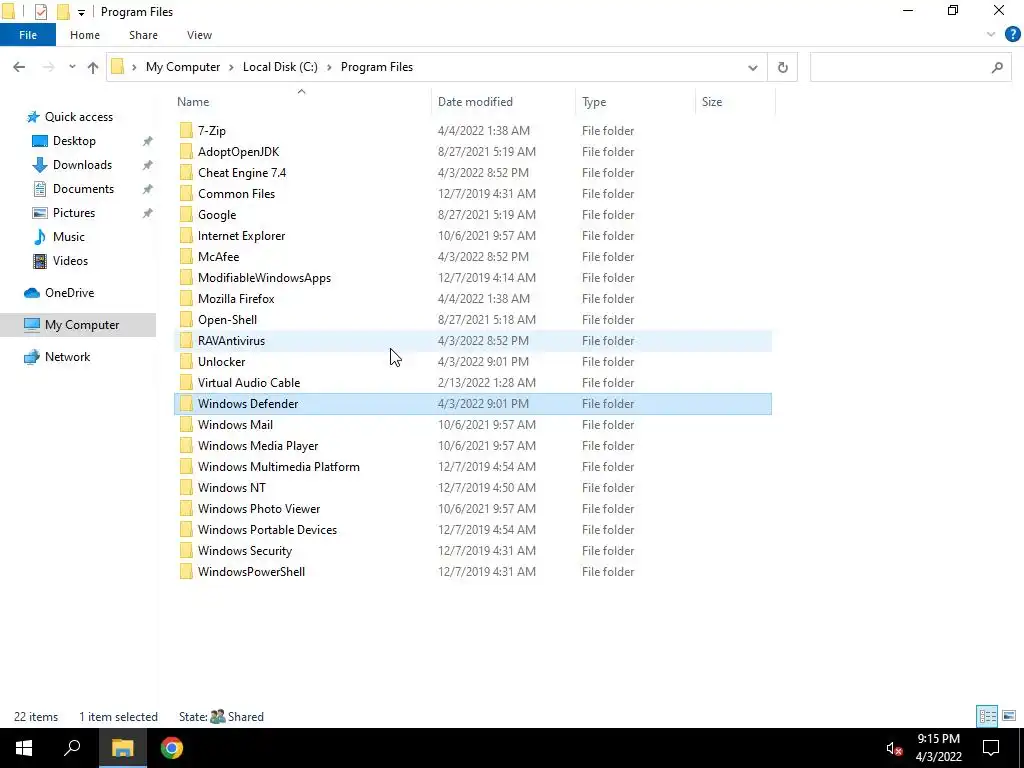Click the Properties quick access toolbar icon
The width and height of the screenshot is (1024, 768).
click(x=40, y=12)
